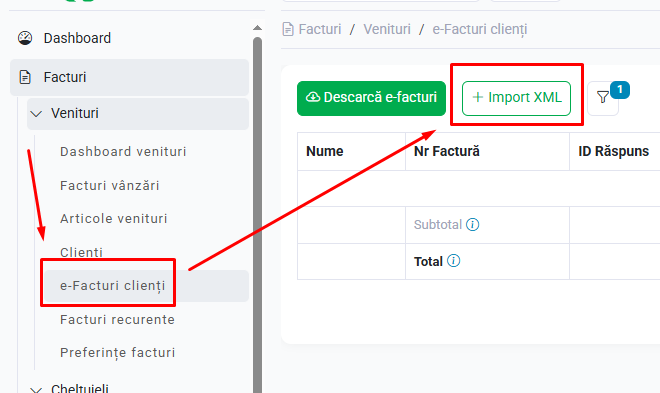Viewport: 660px width, 393px height.
Task: Open the Clienti menu item
Action: point(81,252)
